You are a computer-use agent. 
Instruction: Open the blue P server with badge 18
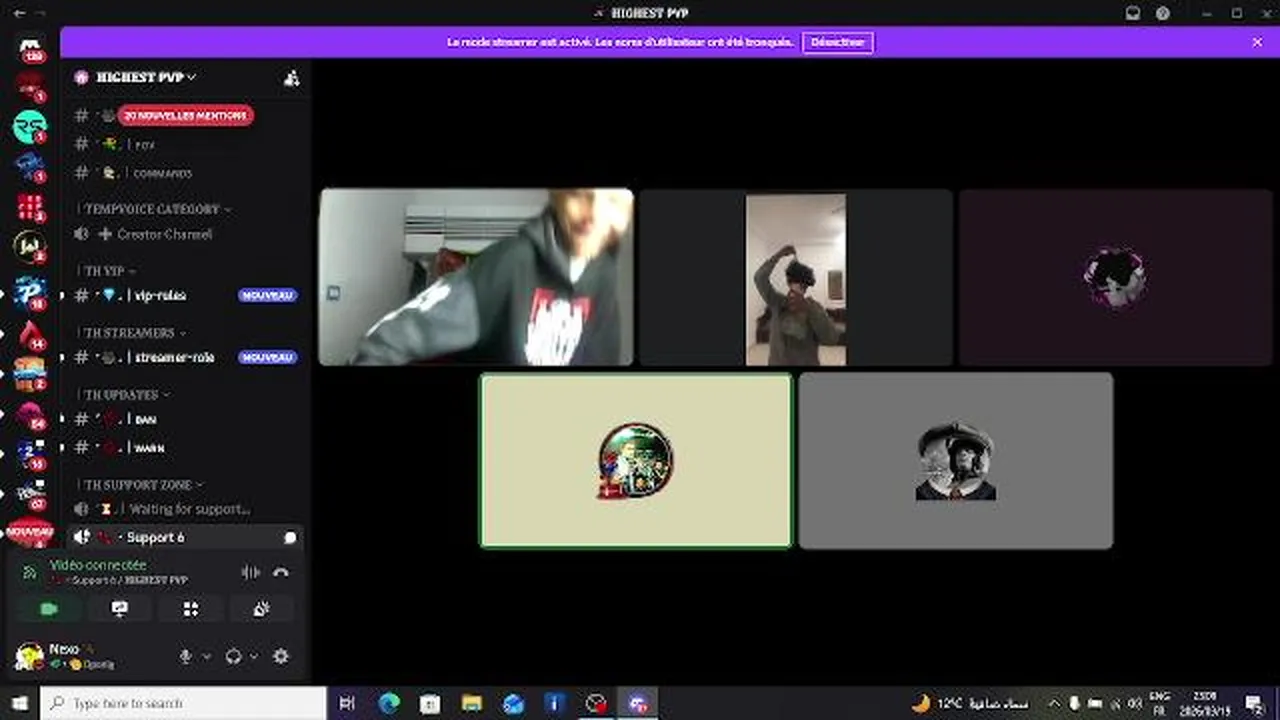pyautogui.click(x=30, y=291)
